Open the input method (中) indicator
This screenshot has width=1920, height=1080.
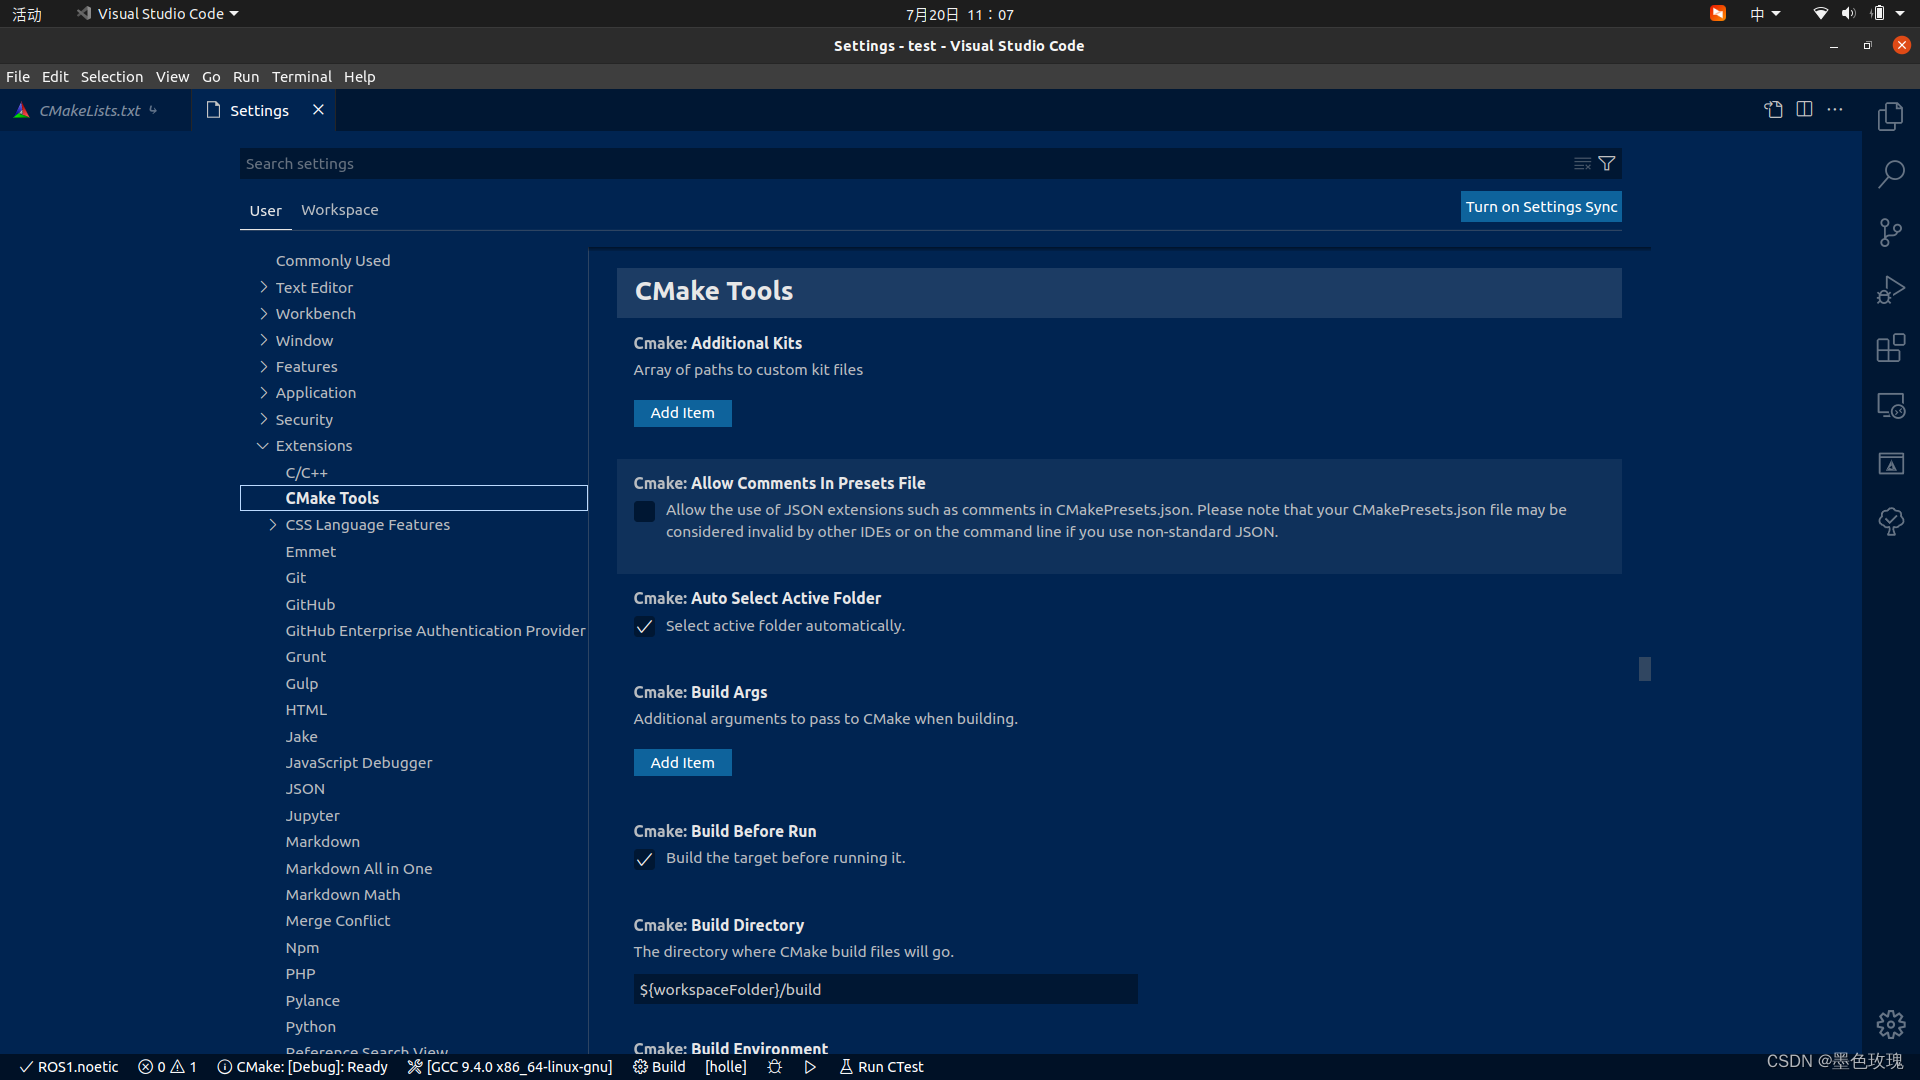(1765, 14)
